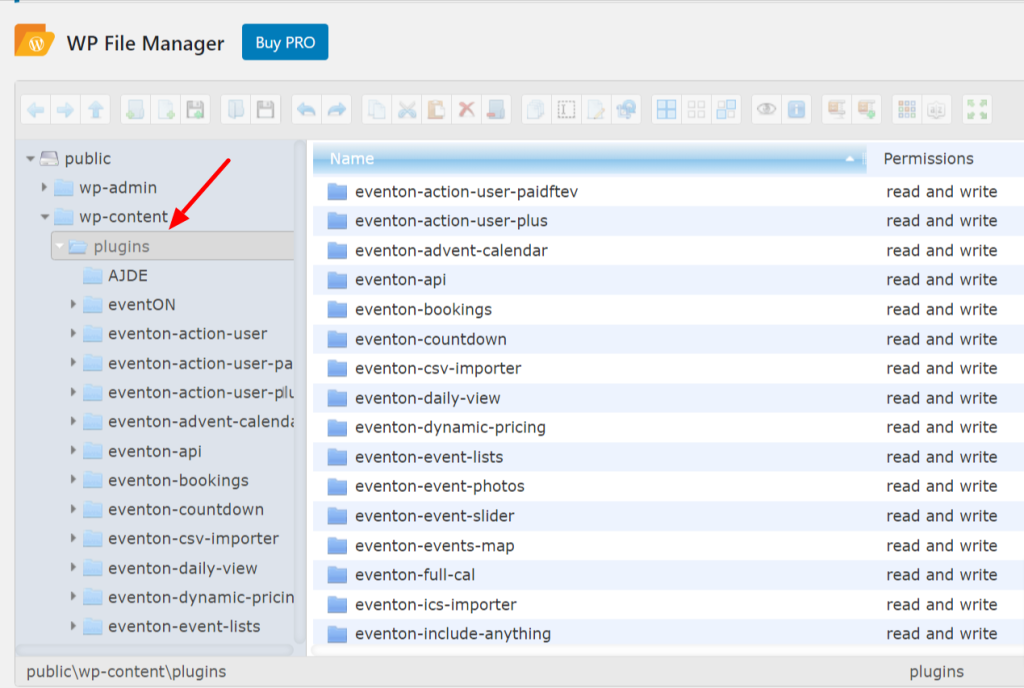
Task: Click the Select all icon
Action: 666,110
